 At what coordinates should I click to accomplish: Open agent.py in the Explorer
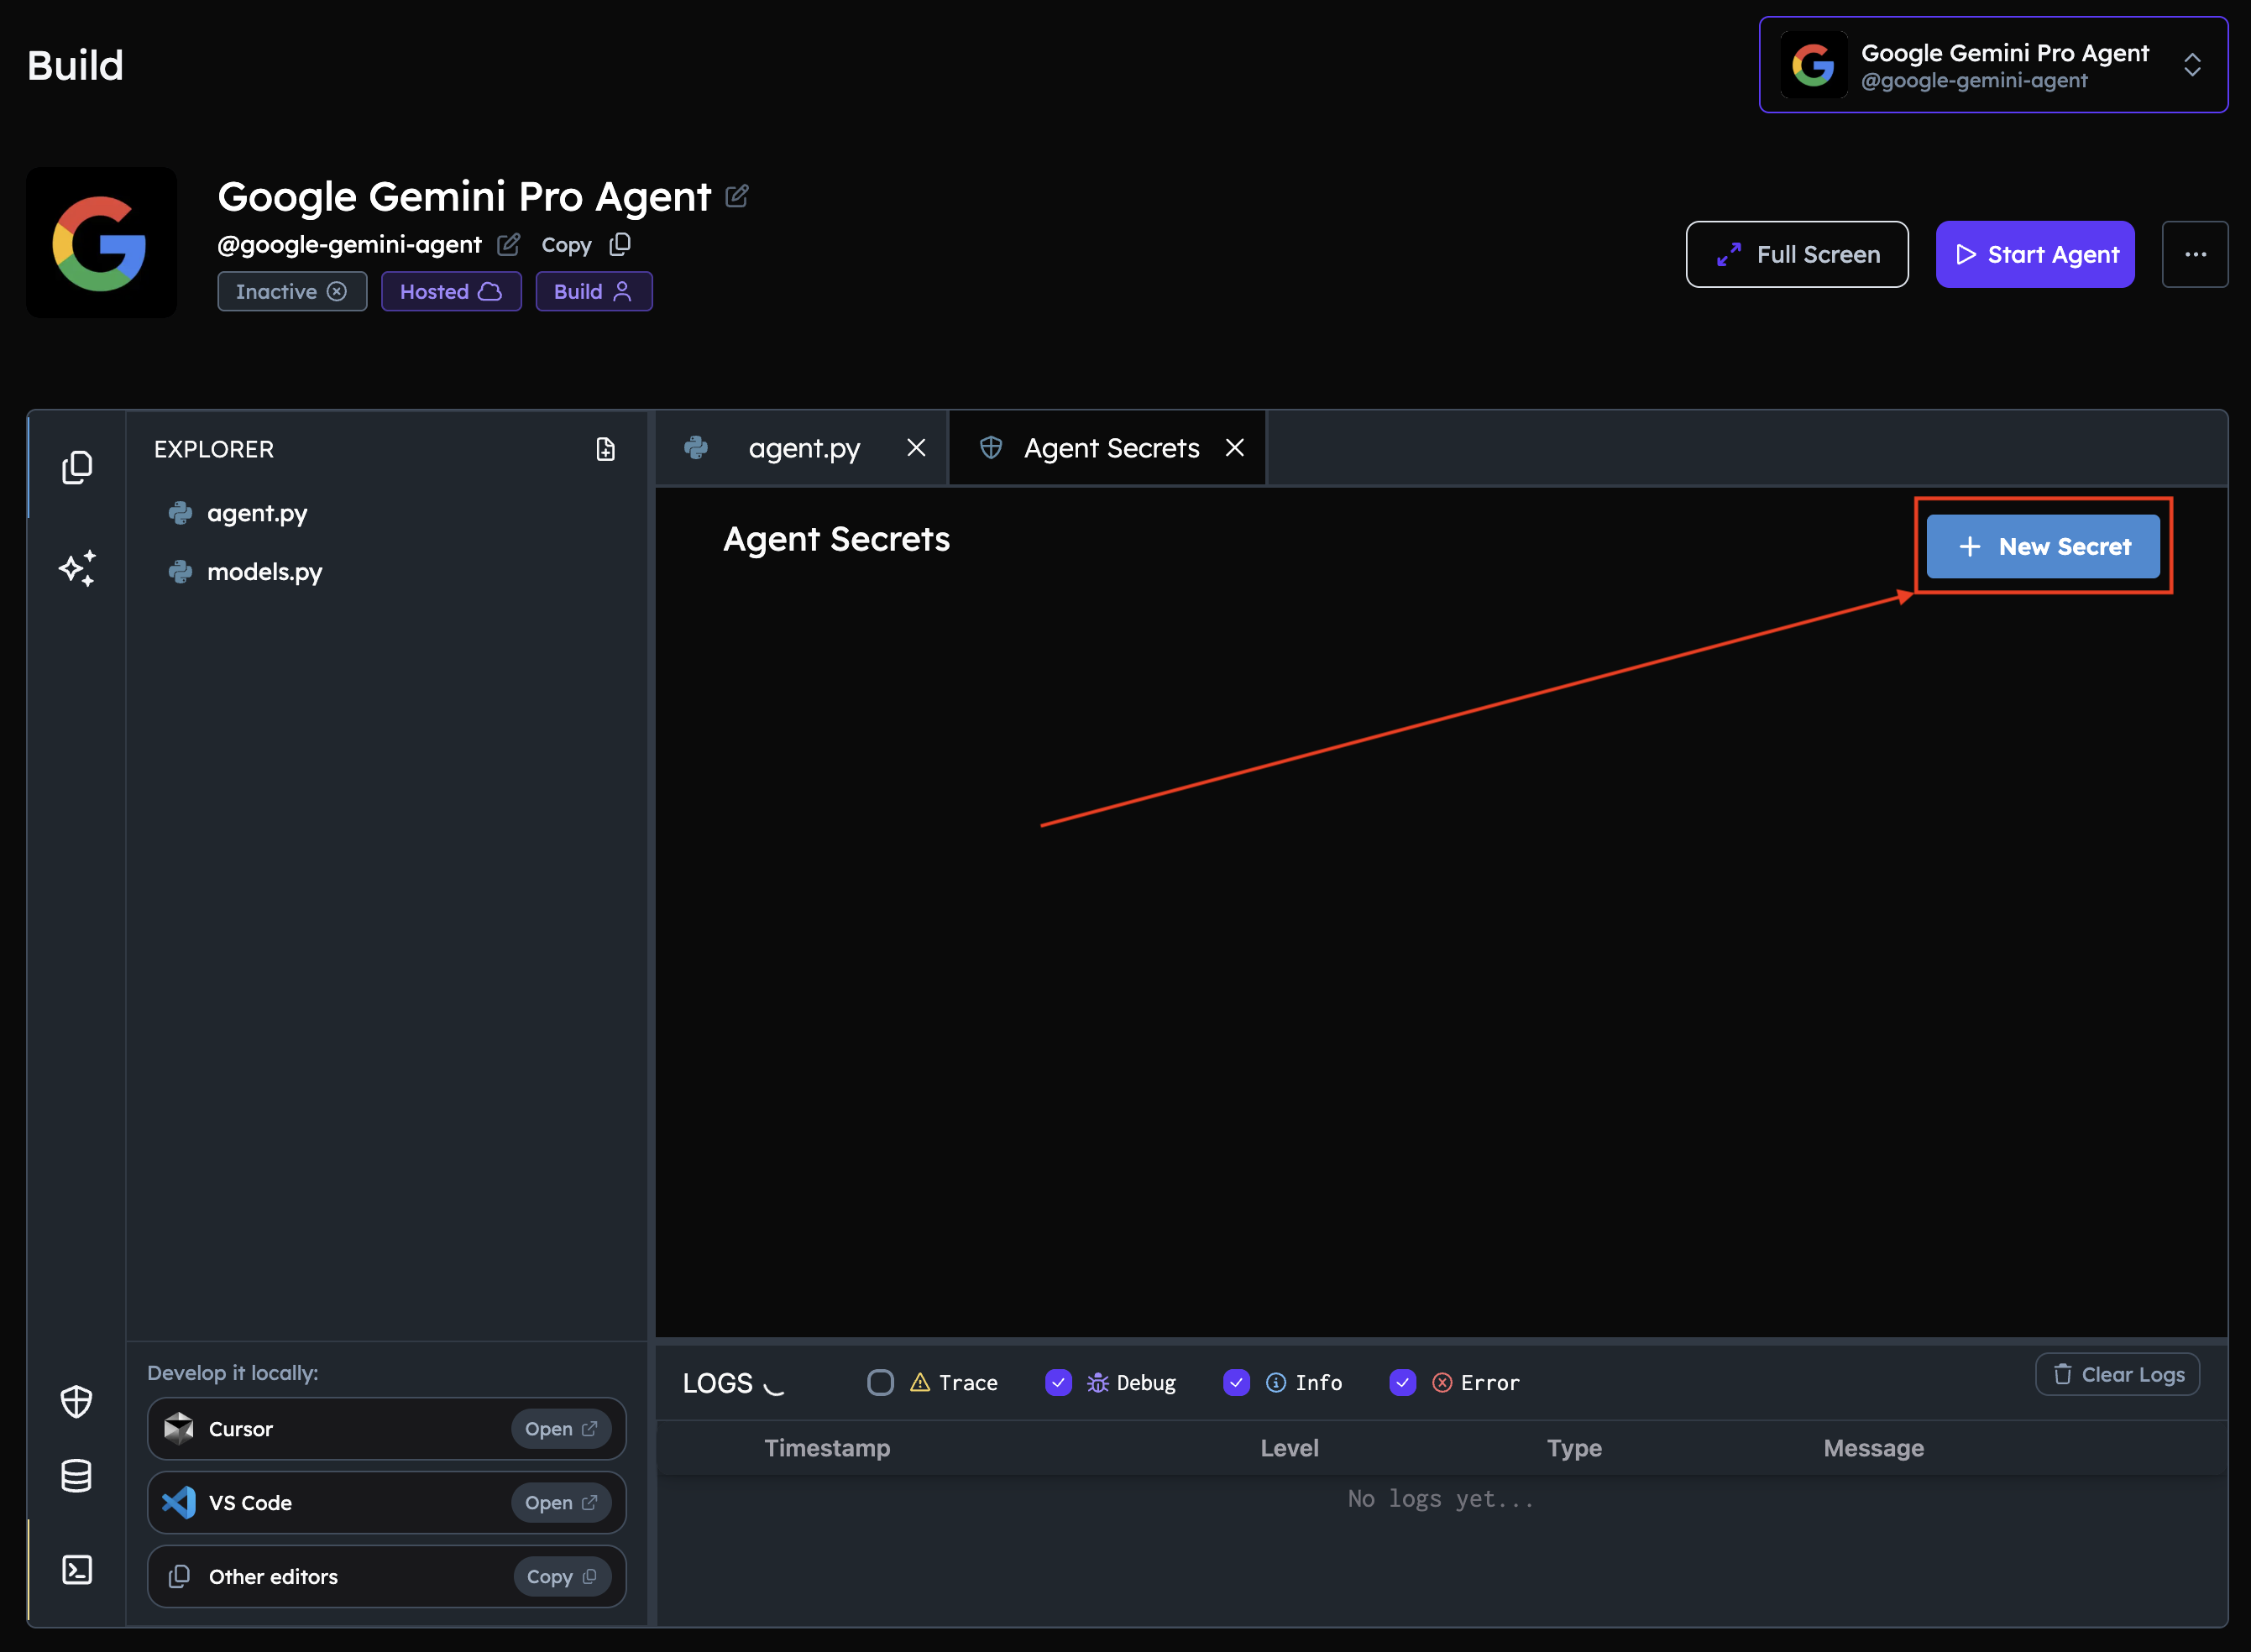point(257,513)
